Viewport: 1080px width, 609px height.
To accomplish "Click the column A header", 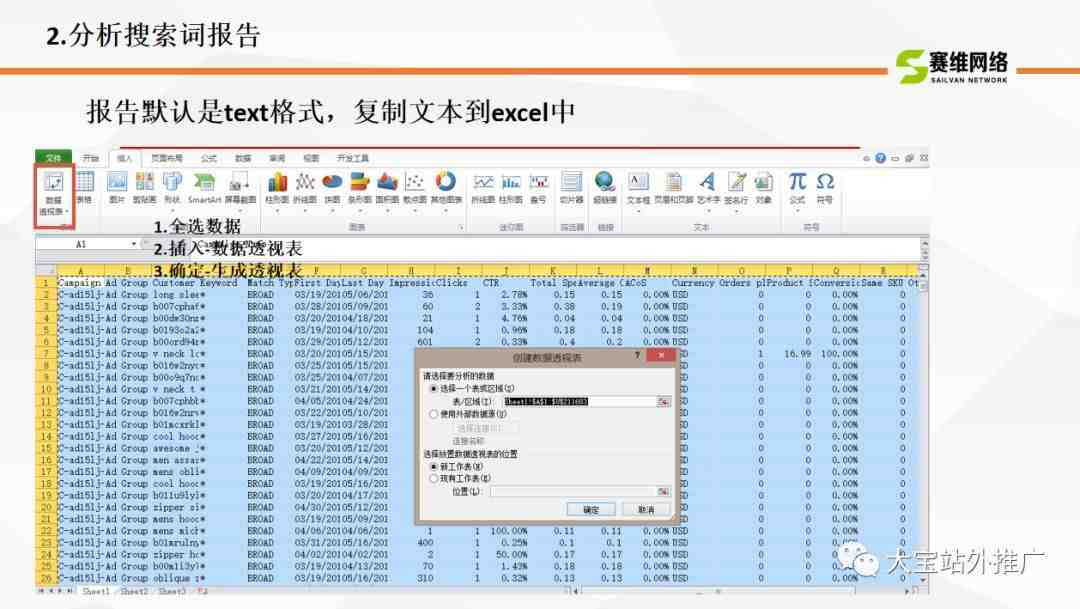I will coord(81,271).
